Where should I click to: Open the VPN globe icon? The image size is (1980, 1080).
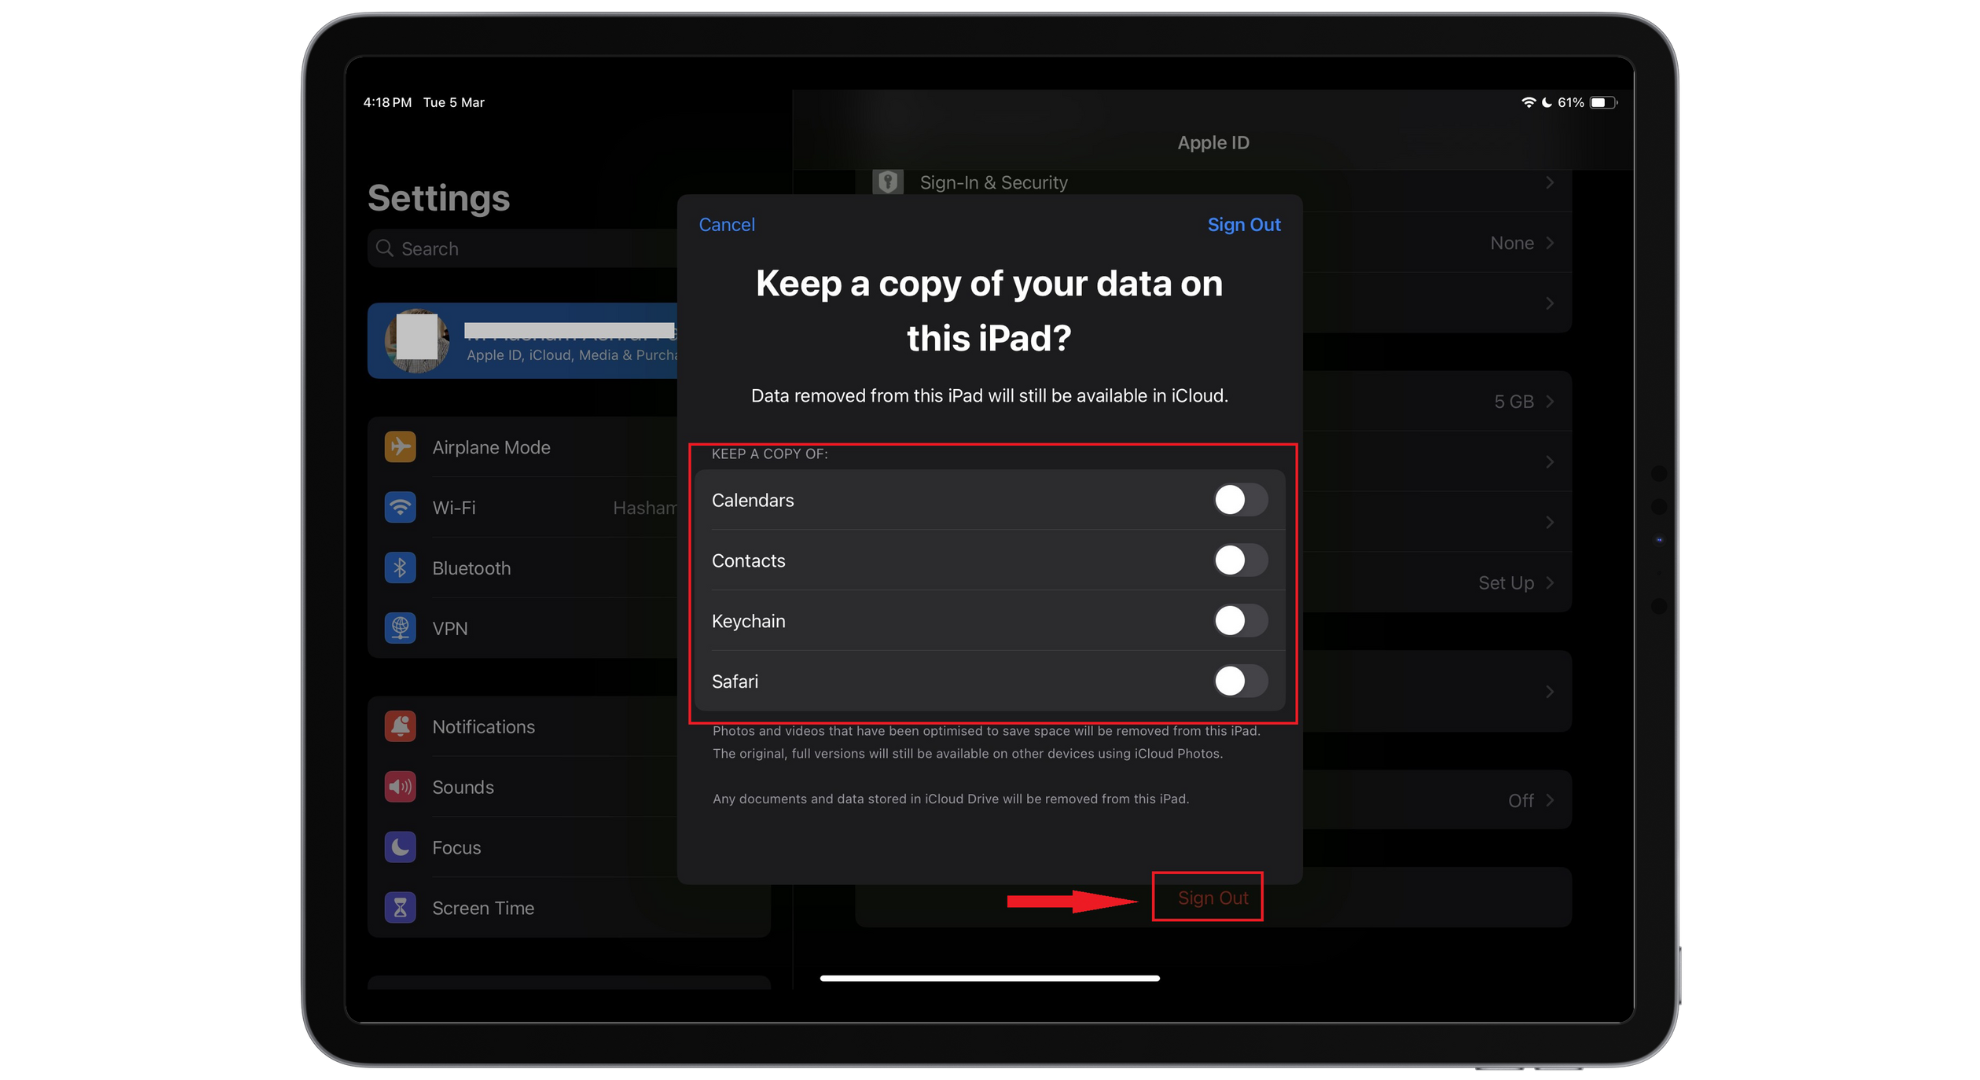point(400,628)
